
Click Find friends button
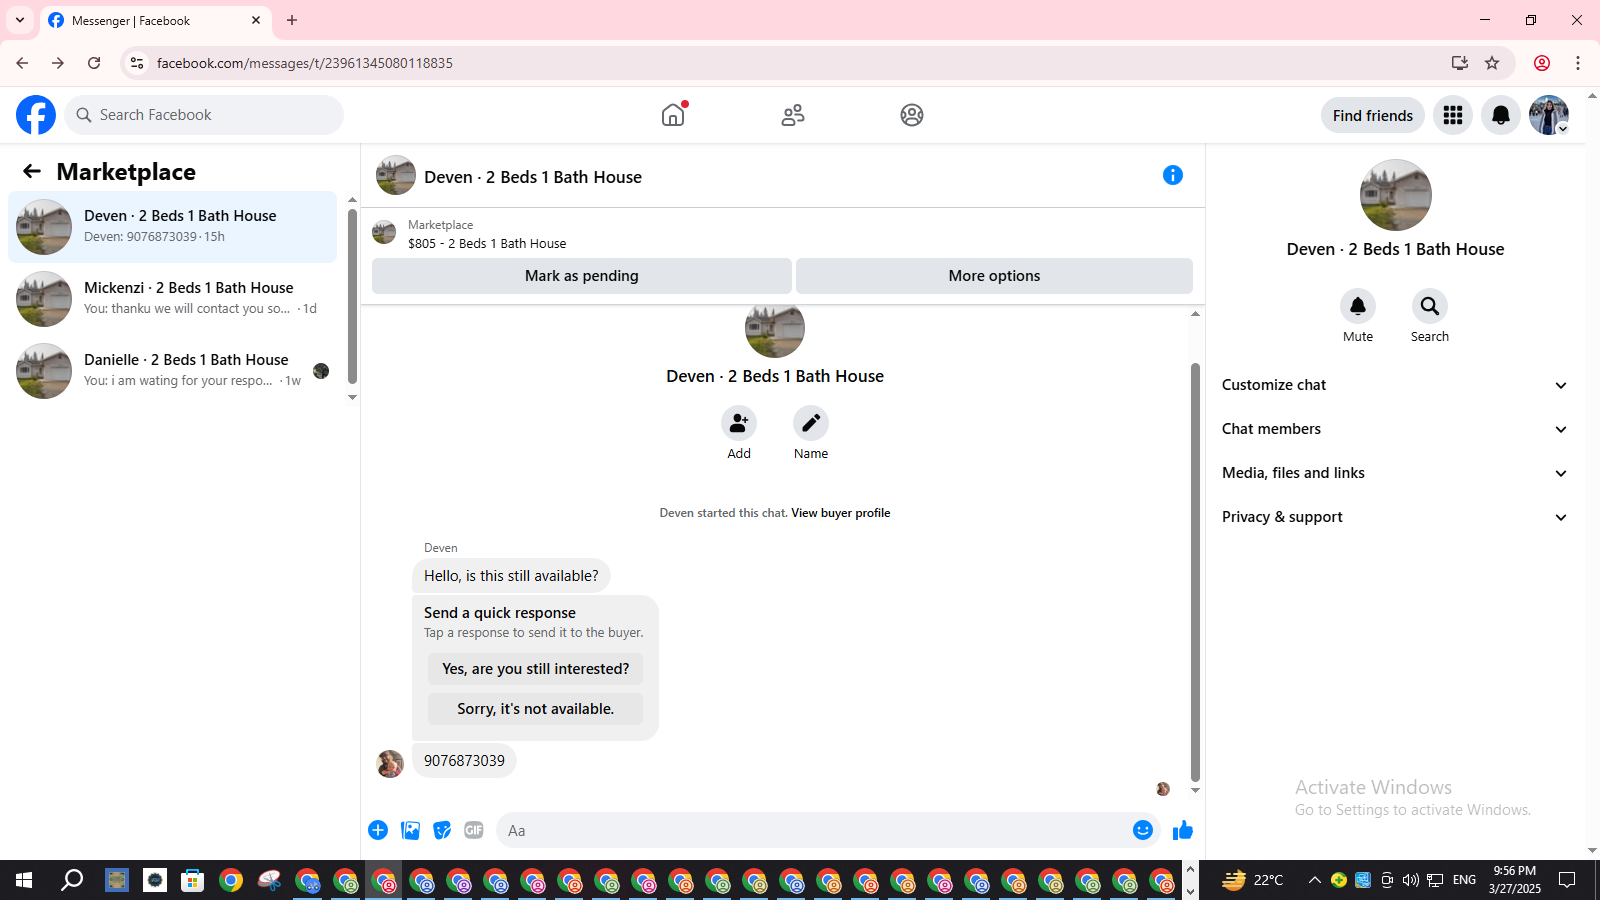pos(1373,115)
